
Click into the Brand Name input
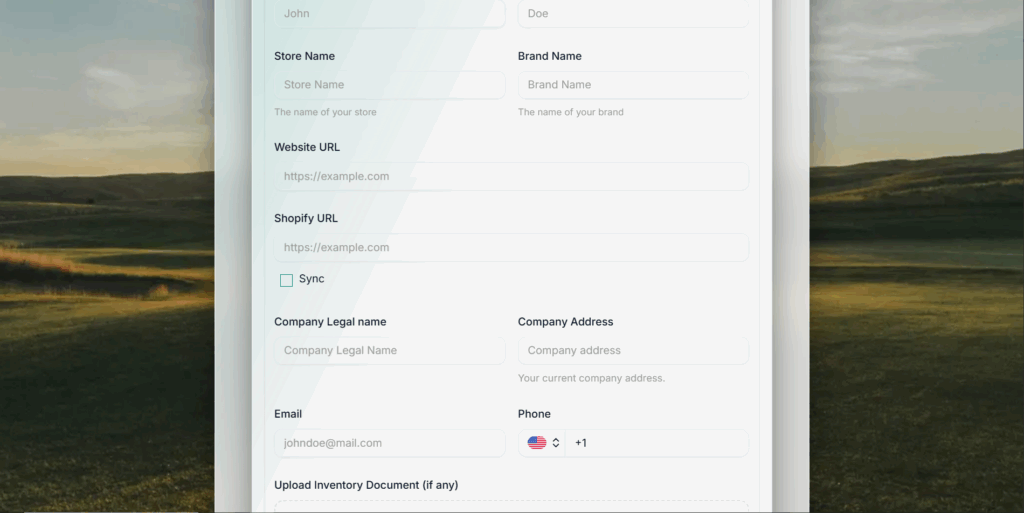click(x=633, y=85)
